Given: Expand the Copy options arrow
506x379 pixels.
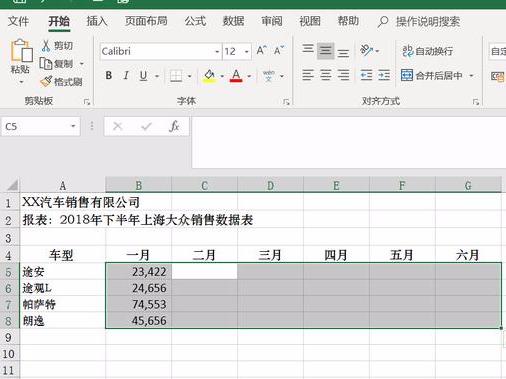Looking at the screenshot, I should [82, 63].
